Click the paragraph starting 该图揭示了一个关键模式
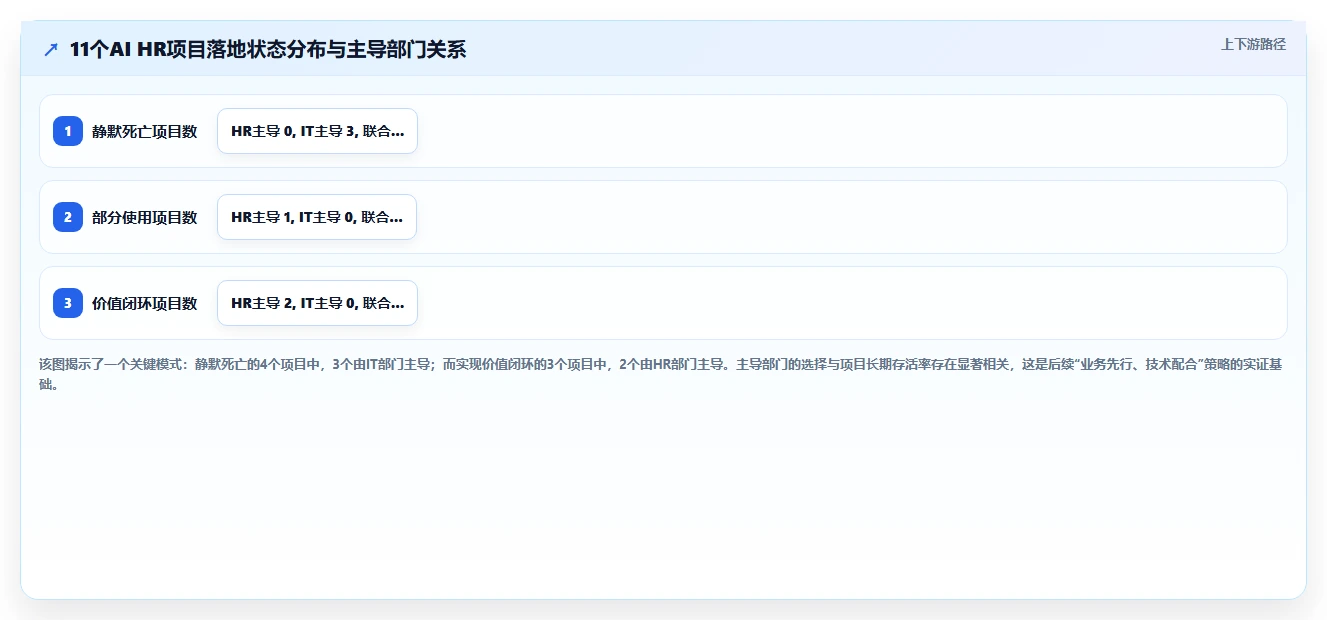The image size is (1327, 620). coord(662,375)
